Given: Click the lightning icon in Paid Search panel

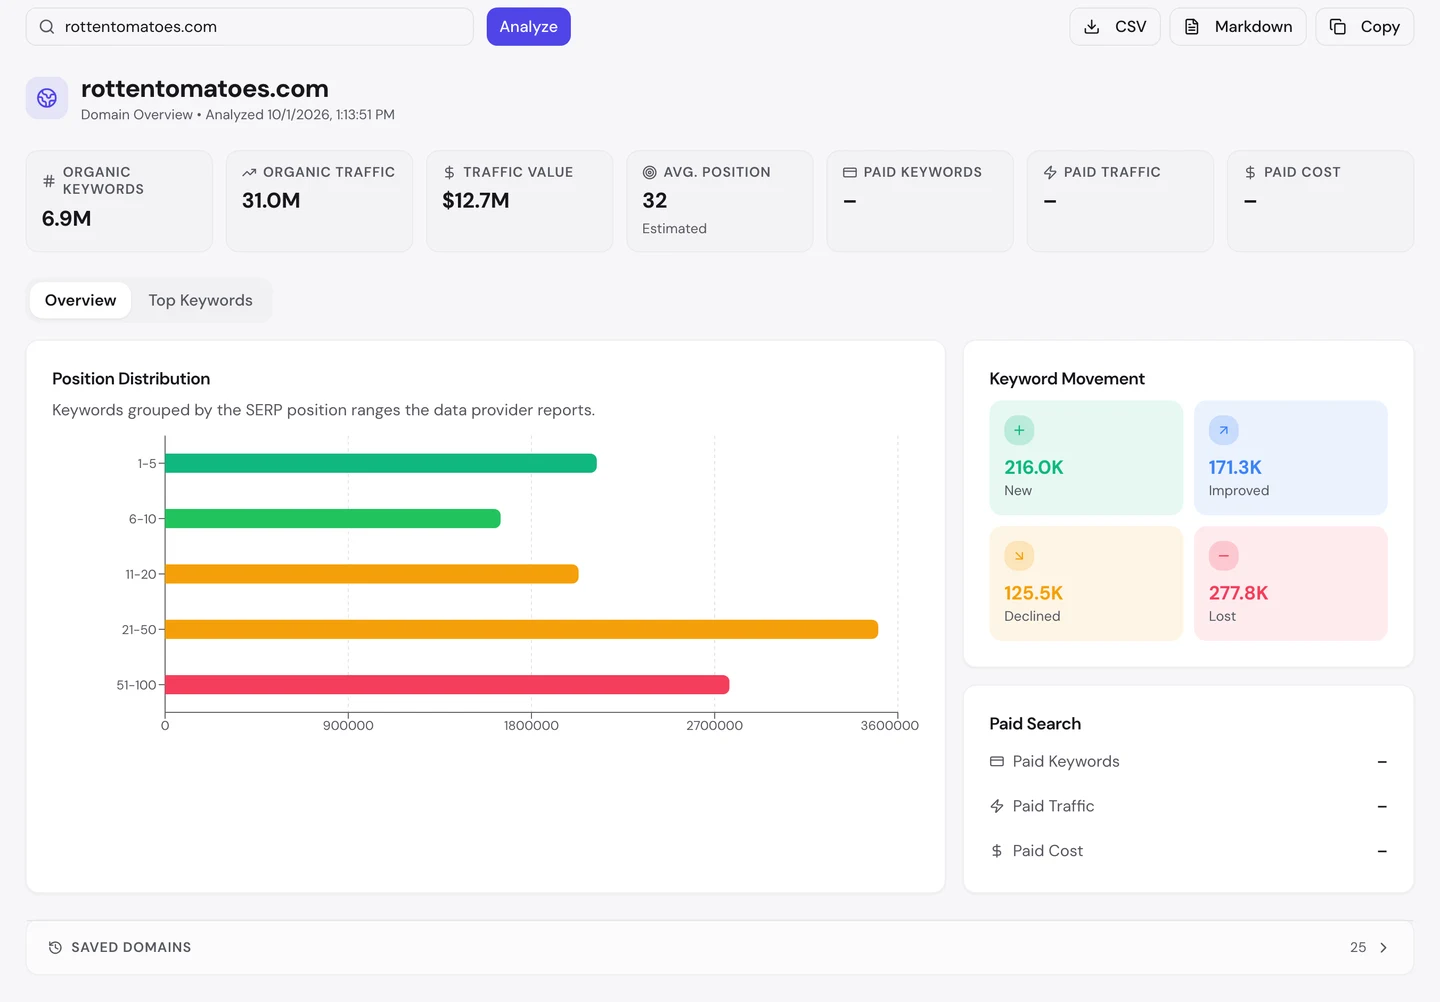Looking at the screenshot, I should pos(997,806).
